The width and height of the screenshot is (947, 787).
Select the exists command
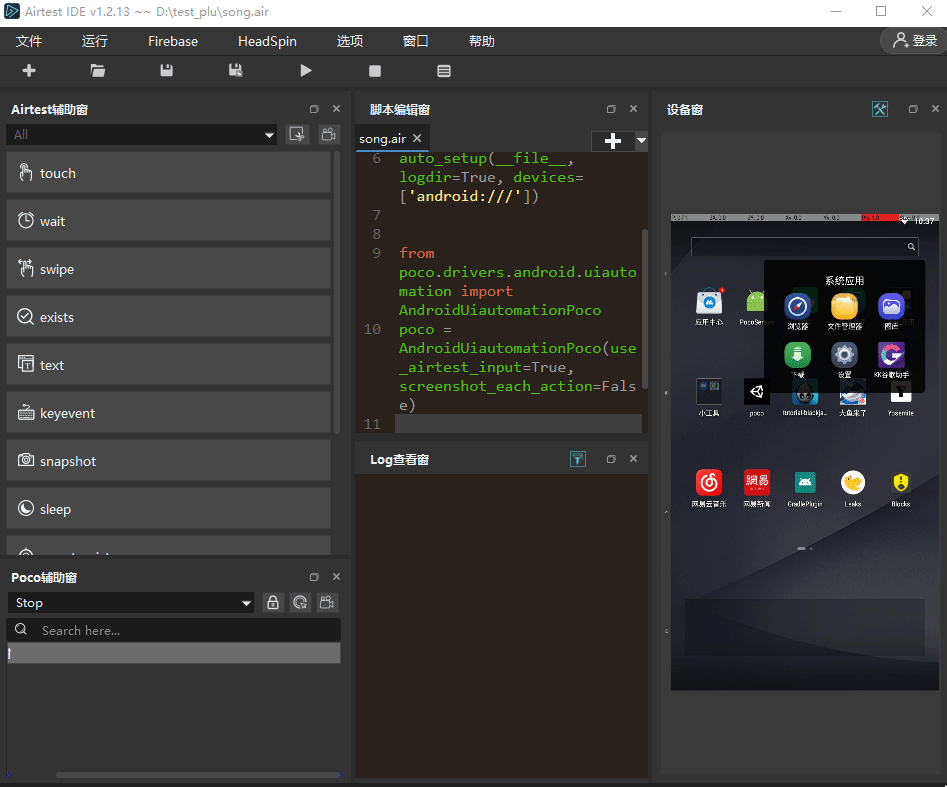(x=169, y=317)
